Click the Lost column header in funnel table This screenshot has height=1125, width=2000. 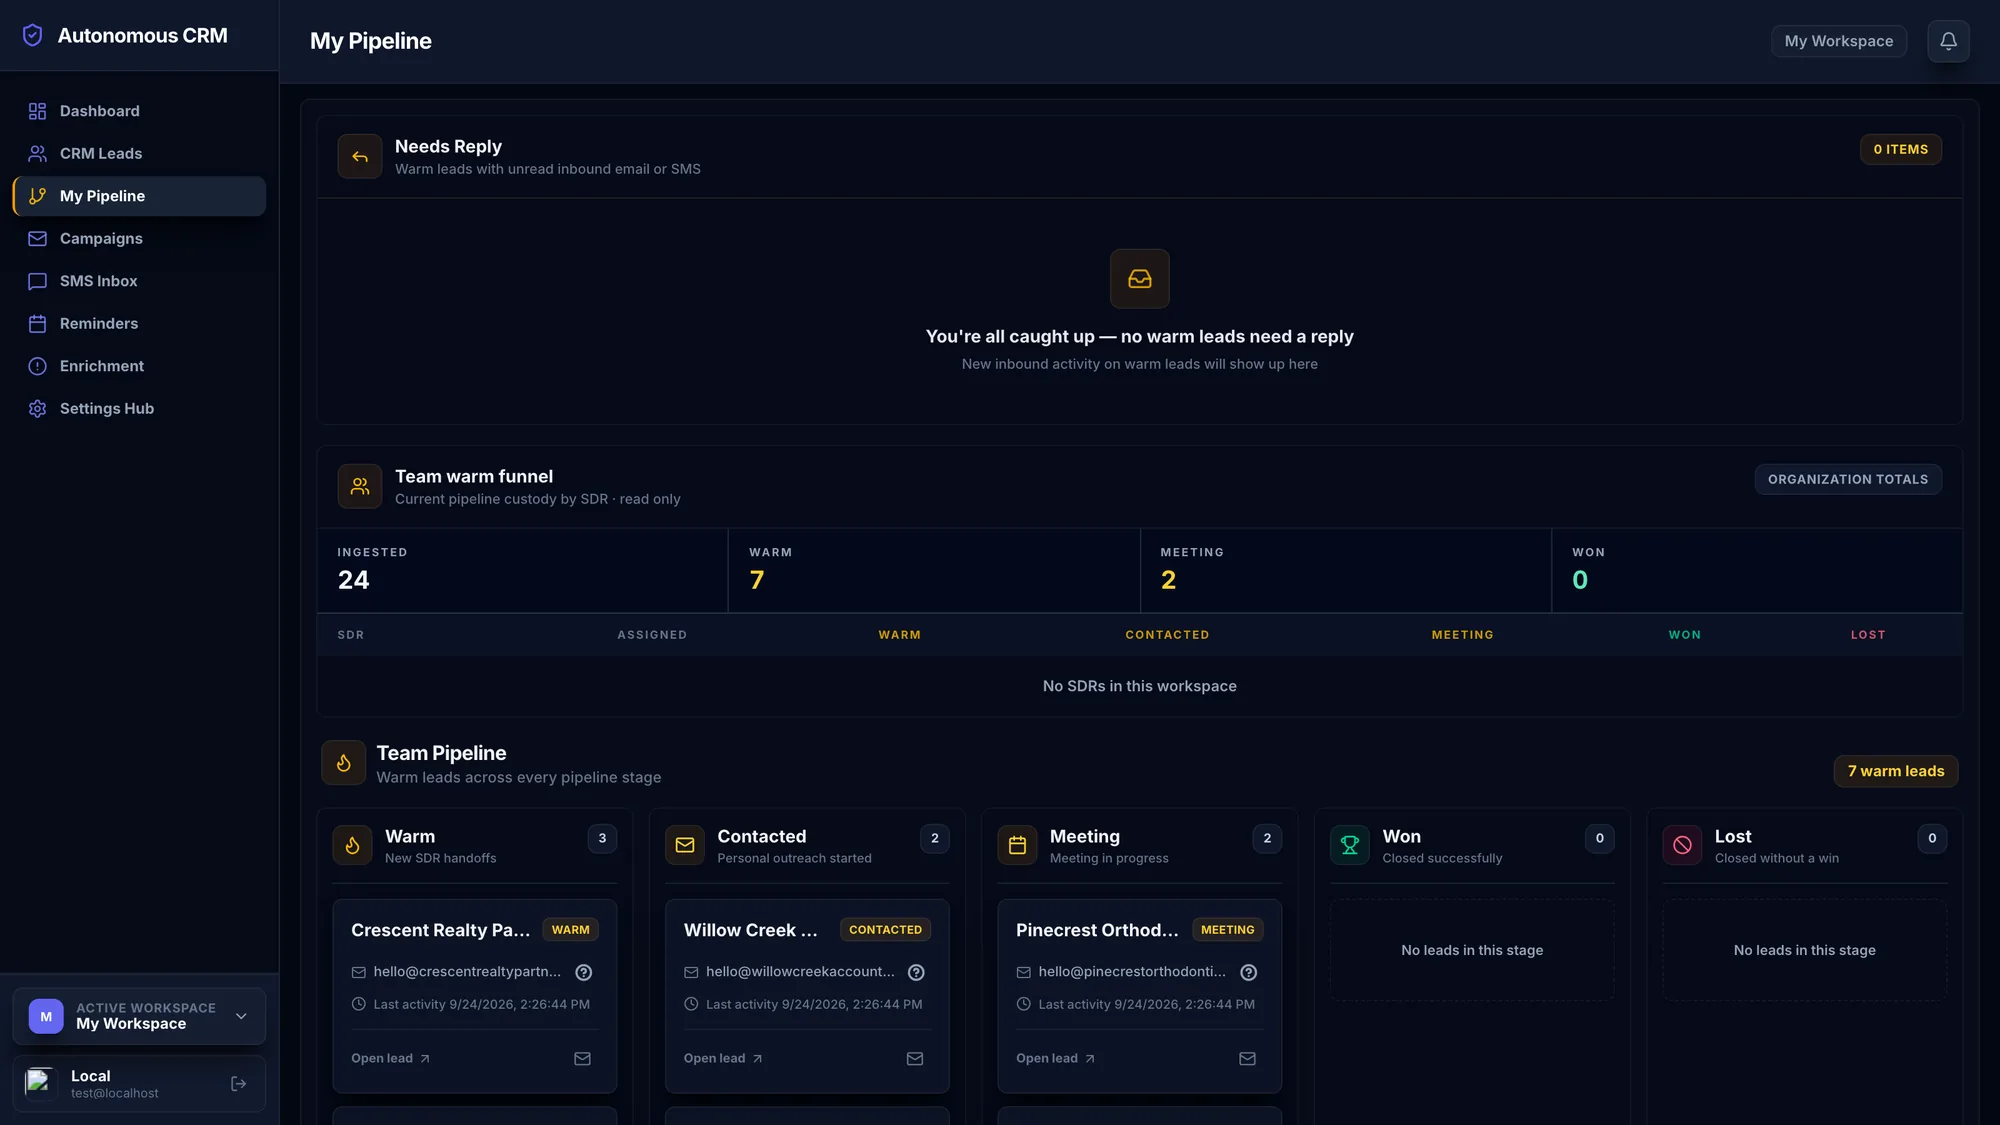[x=1868, y=635]
